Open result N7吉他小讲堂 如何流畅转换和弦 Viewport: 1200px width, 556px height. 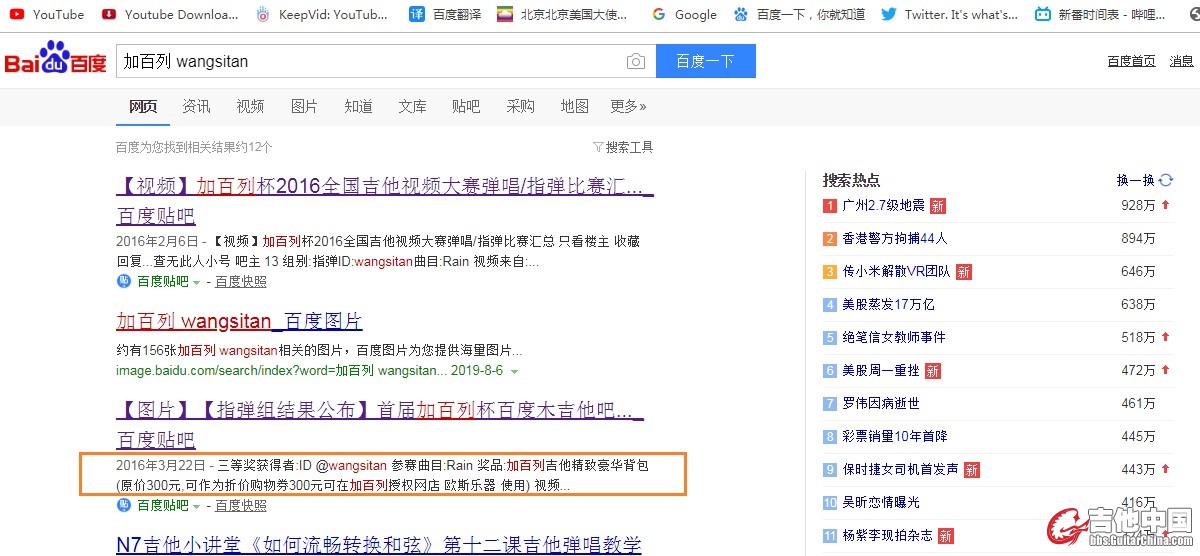378,545
